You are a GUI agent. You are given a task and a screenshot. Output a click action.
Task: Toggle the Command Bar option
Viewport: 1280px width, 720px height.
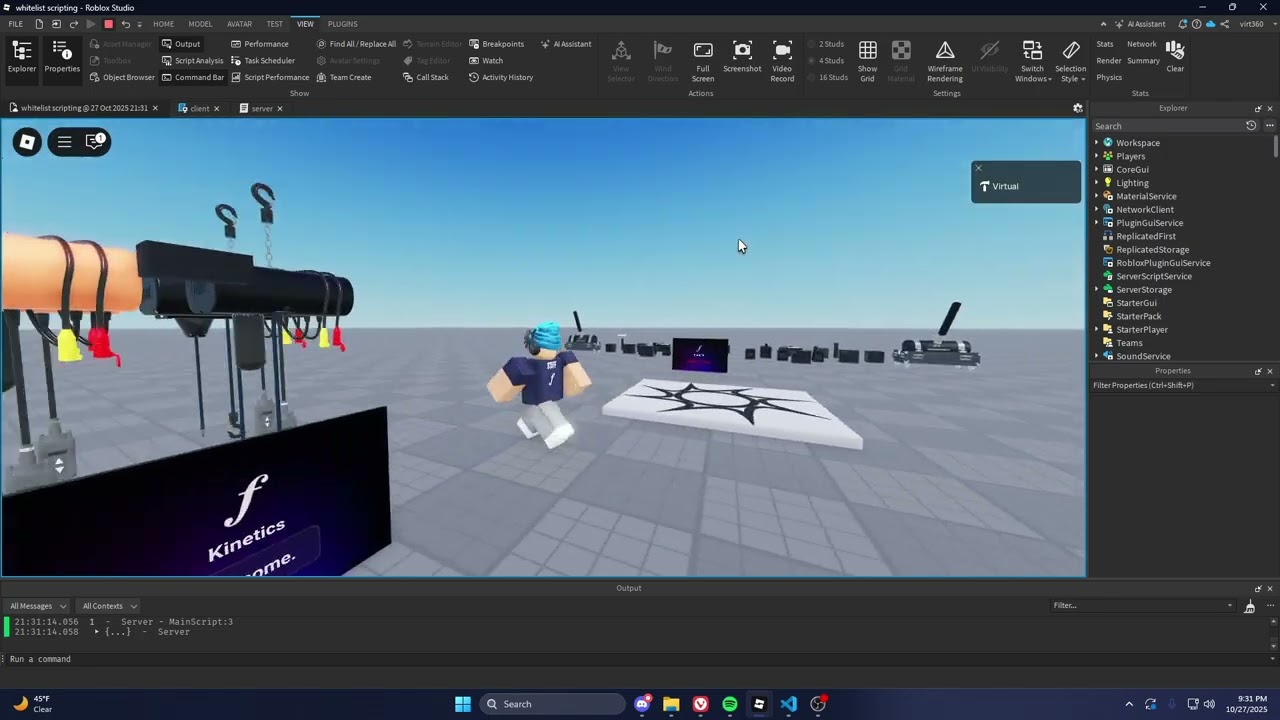tap(192, 77)
